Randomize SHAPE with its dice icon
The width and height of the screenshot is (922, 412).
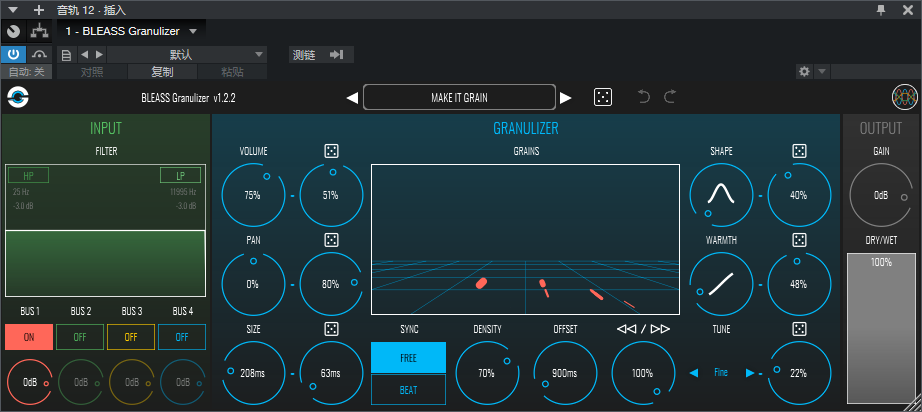click(x=799, y=151)
